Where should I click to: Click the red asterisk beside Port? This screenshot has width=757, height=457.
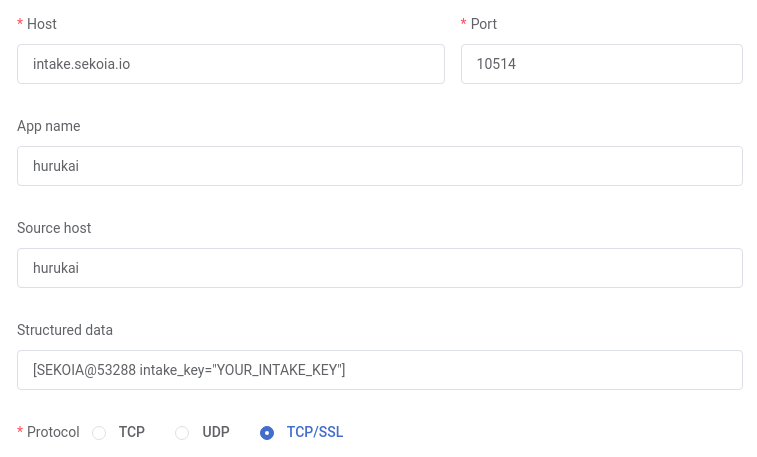coord(464,24)
